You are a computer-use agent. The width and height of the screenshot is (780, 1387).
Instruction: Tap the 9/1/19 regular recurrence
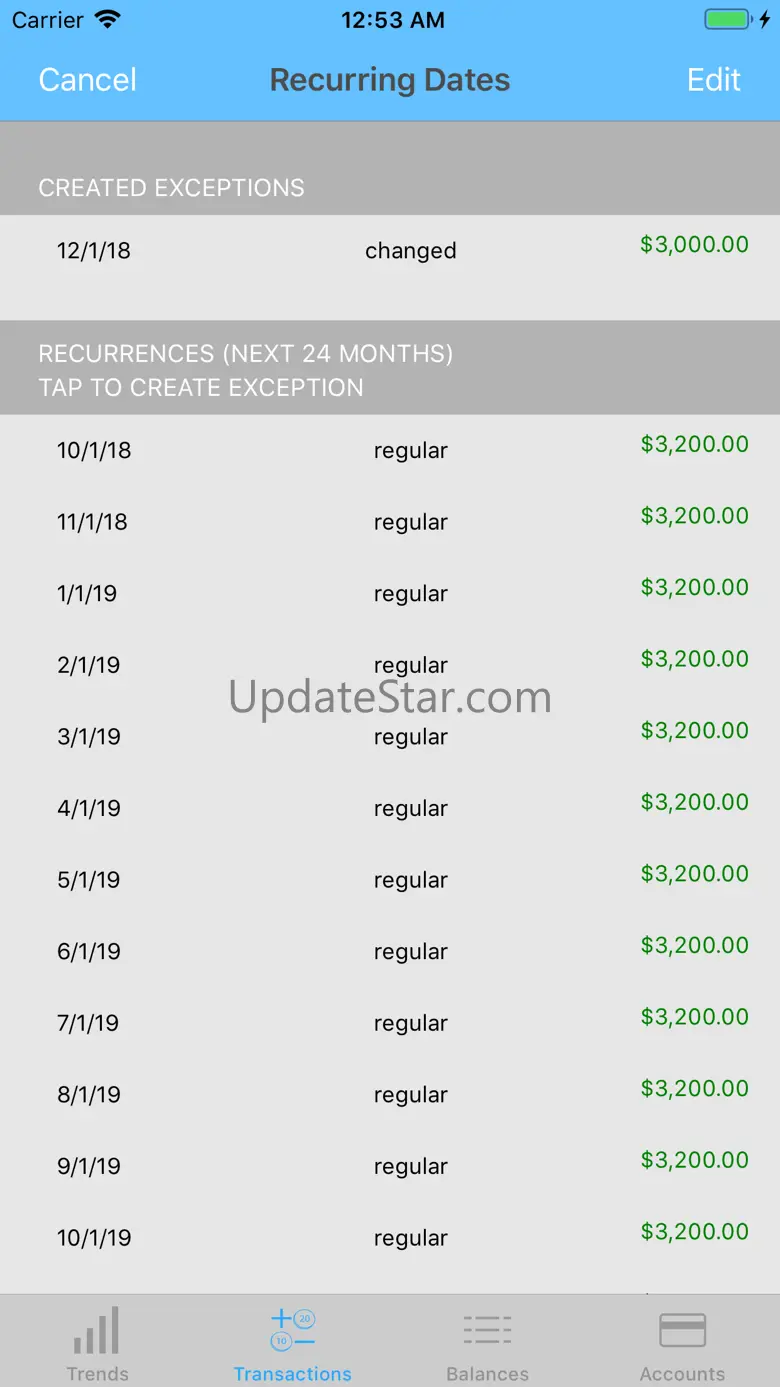390,1166
